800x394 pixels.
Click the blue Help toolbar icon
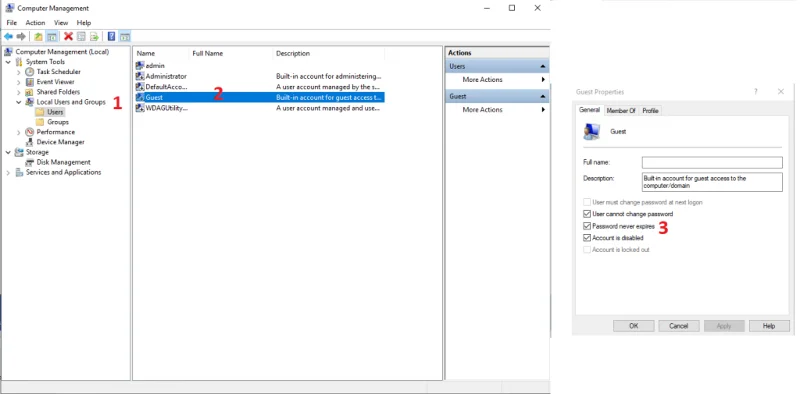pyautogui.click(x=111, y=37)
